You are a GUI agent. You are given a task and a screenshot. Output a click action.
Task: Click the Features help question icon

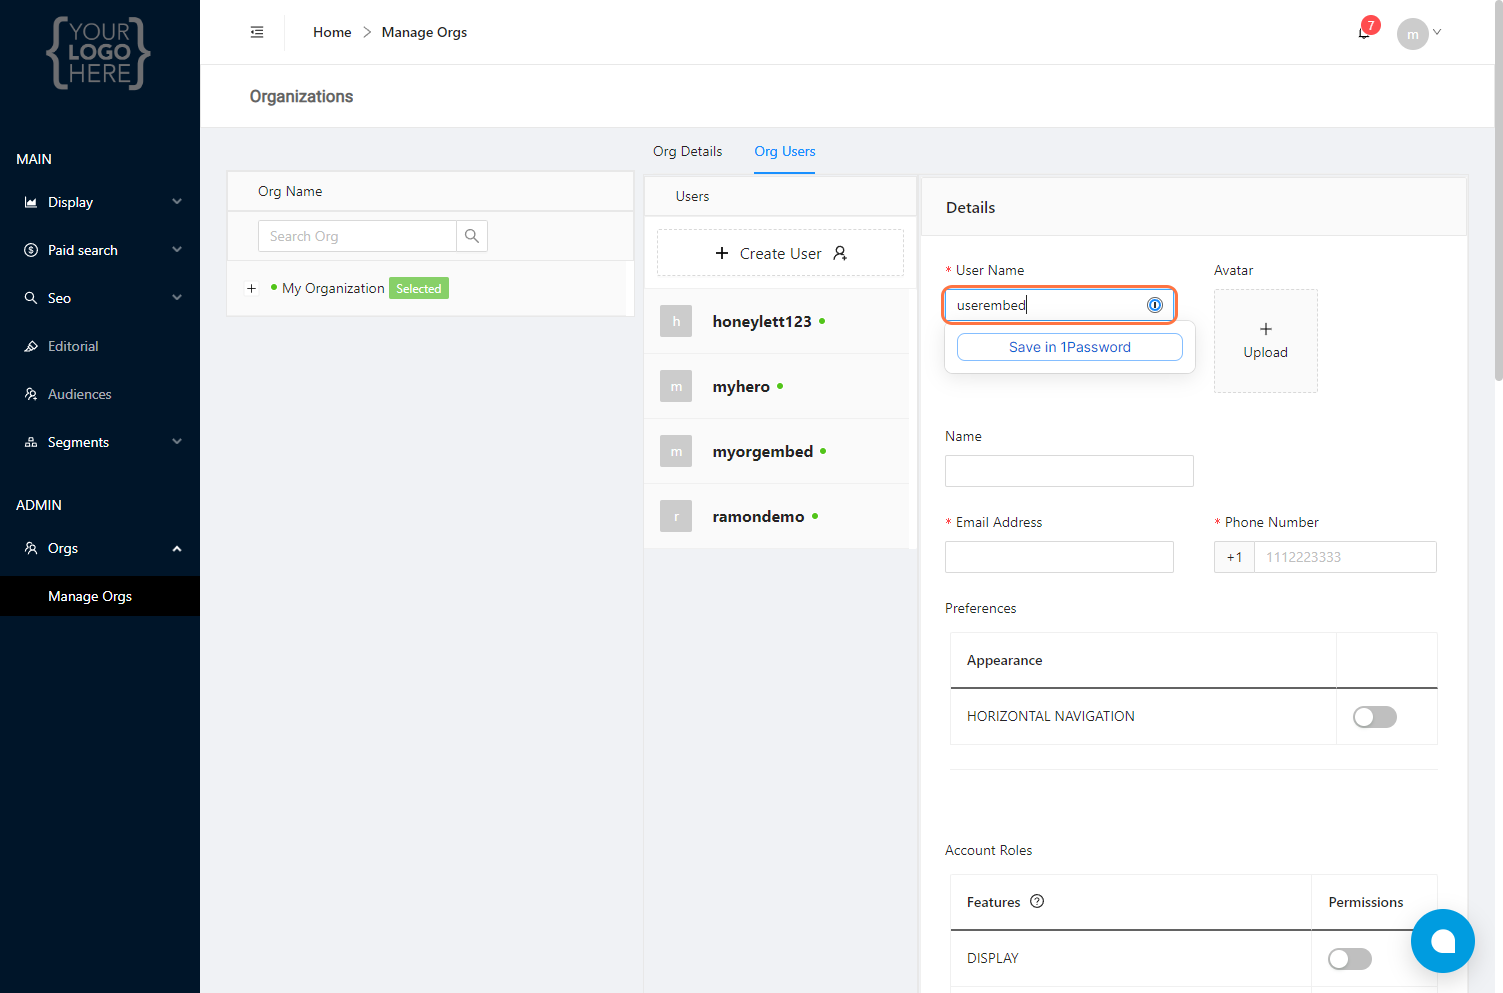(1037, 901)
